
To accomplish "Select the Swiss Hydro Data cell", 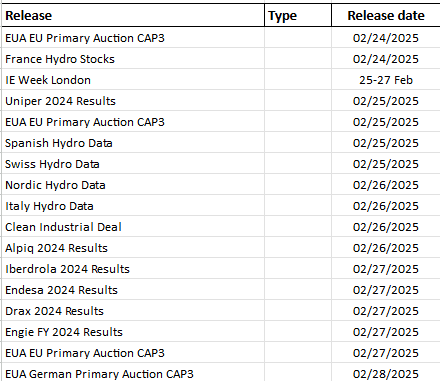I will click(133, 164).
